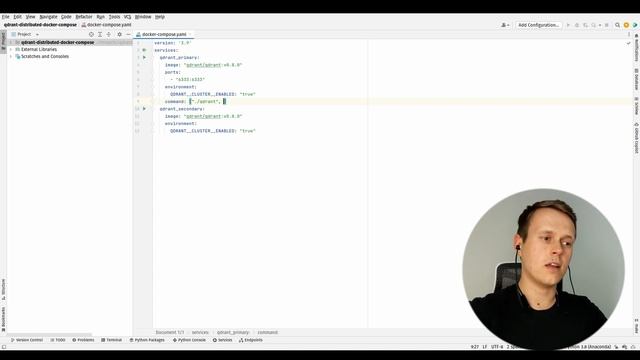
Task: Open the Problems tool window
Action: point(83,340)
